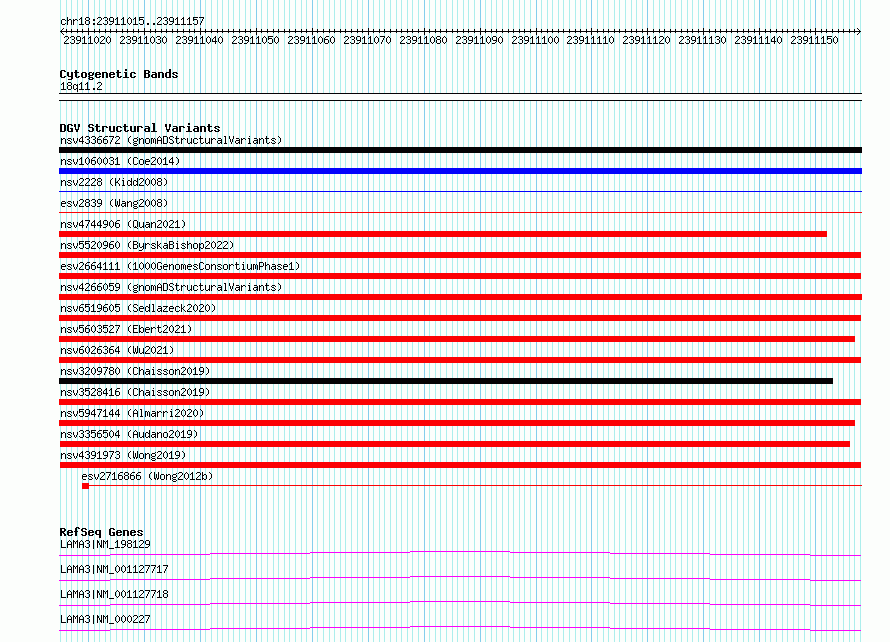Select nsv4391973 (Wong2019) variant label
The image size is (890, 642).
tap(123, 455)
